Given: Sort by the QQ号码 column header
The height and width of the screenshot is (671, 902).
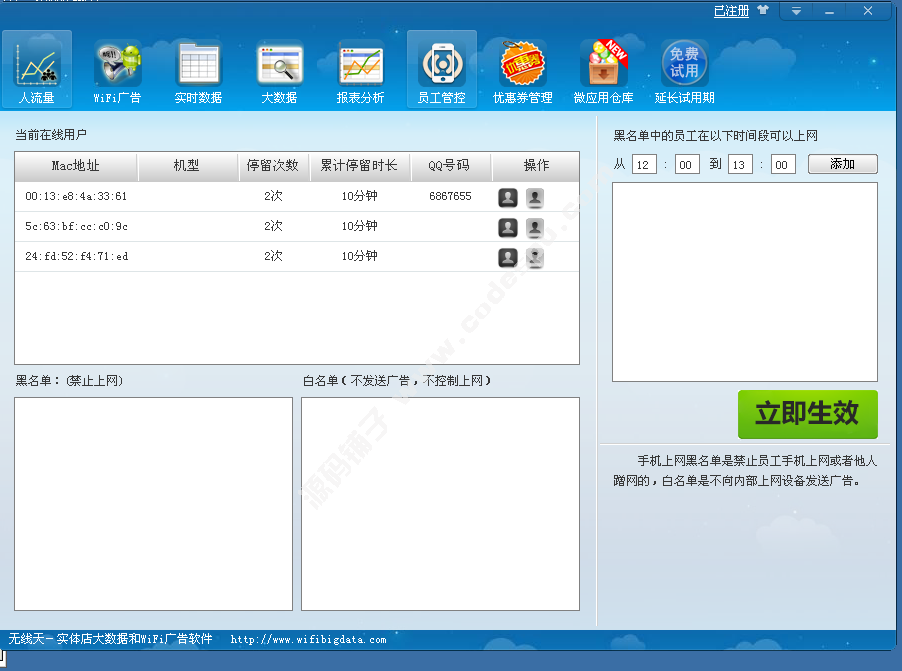Looking at the screenshot, I should pos(451,166).
